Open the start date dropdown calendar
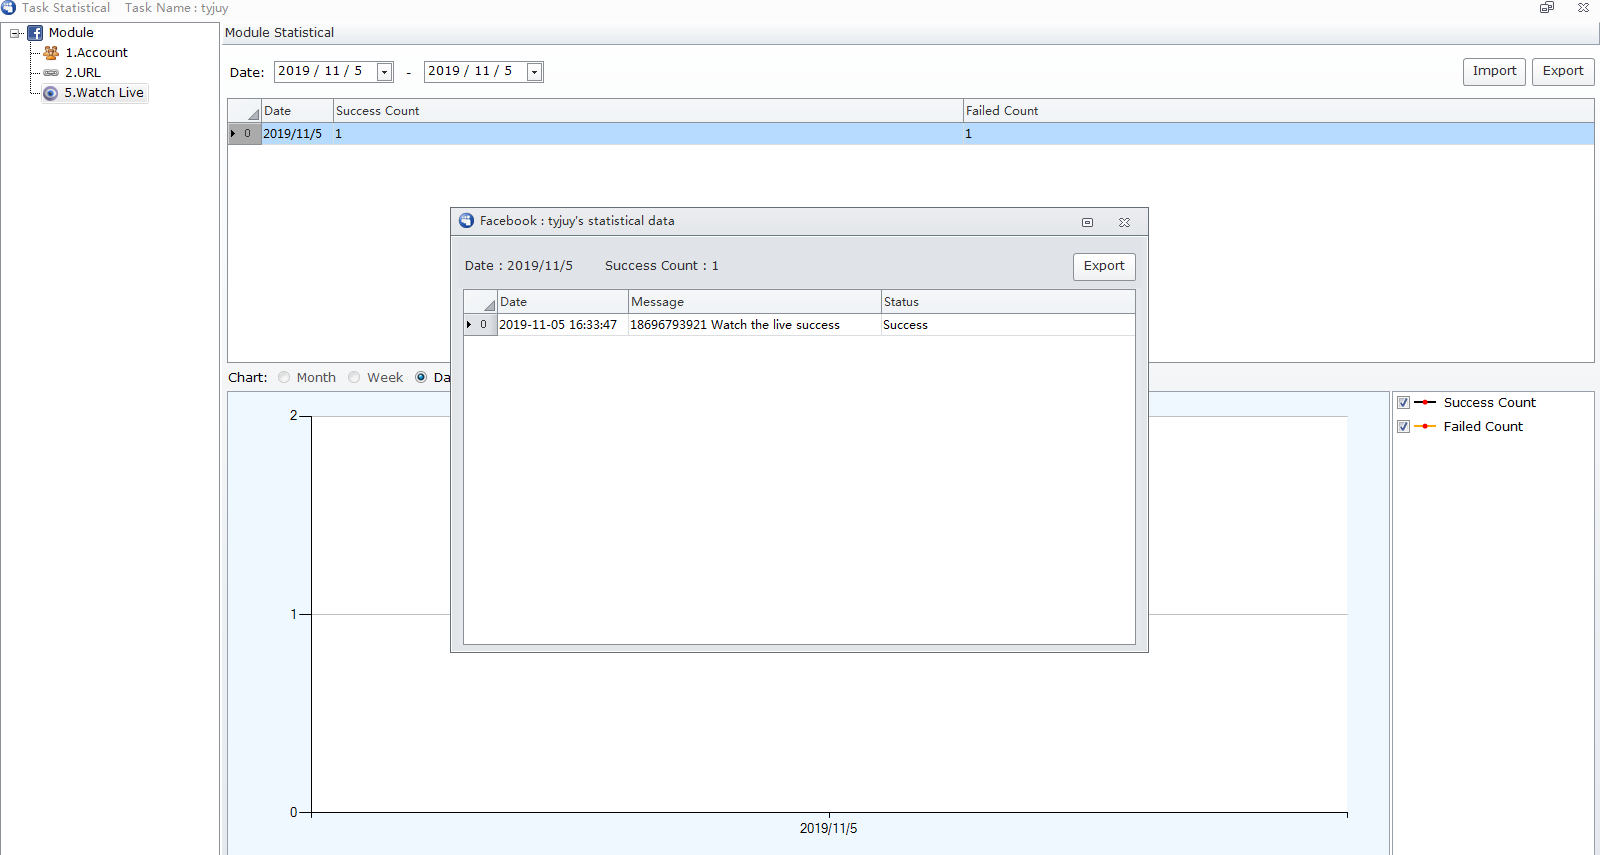 [384, 72]
